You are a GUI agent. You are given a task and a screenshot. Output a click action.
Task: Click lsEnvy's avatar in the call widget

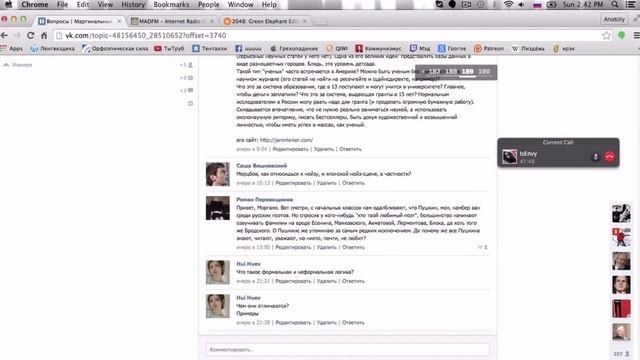[x=509, y=157]
